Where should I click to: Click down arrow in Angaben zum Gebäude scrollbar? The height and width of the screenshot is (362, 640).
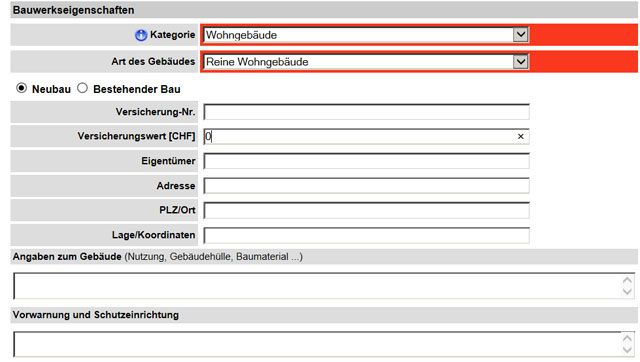(x=627, y=291)
